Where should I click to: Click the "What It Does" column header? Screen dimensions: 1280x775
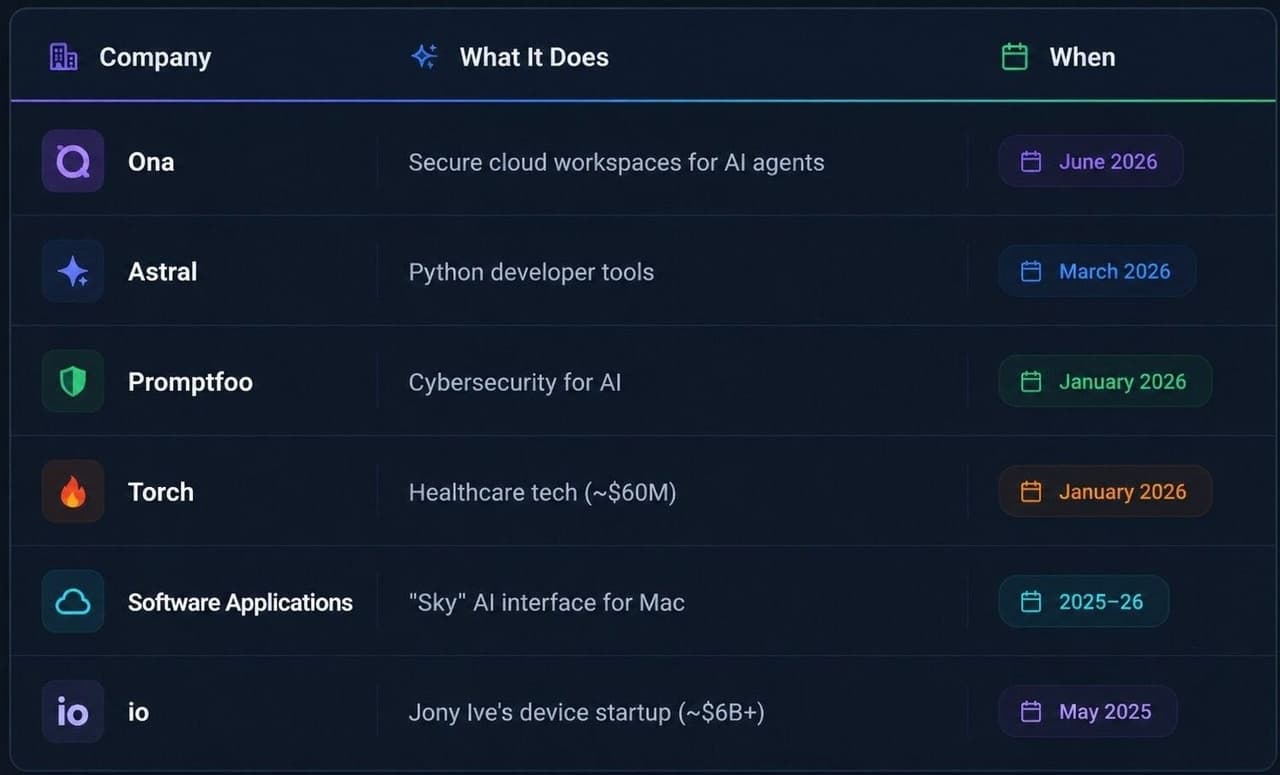pyautogui.click(x=534, y=57)
